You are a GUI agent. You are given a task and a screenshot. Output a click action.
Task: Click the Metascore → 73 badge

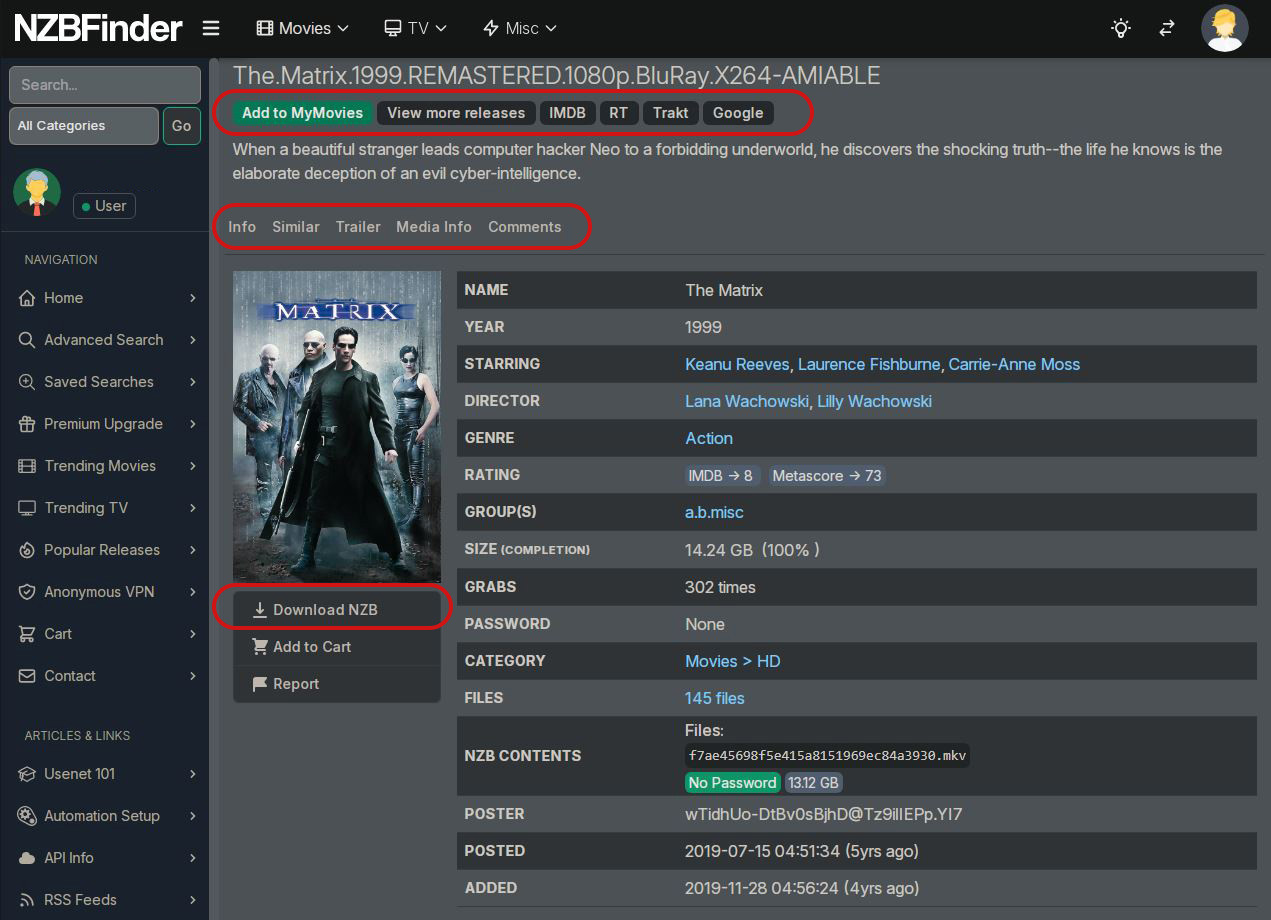tap(827, 476)
